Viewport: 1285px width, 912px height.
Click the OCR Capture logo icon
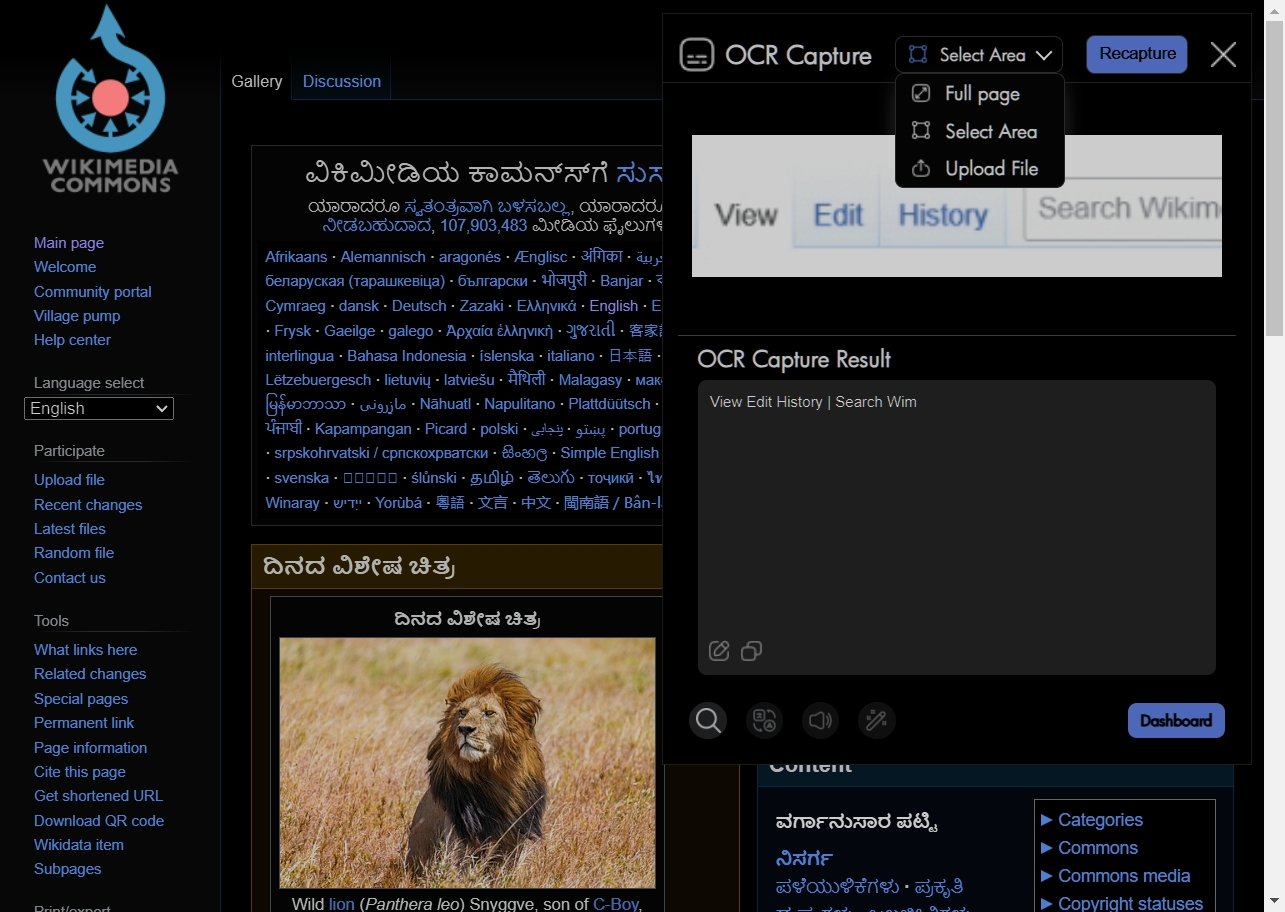coord(697,55)
